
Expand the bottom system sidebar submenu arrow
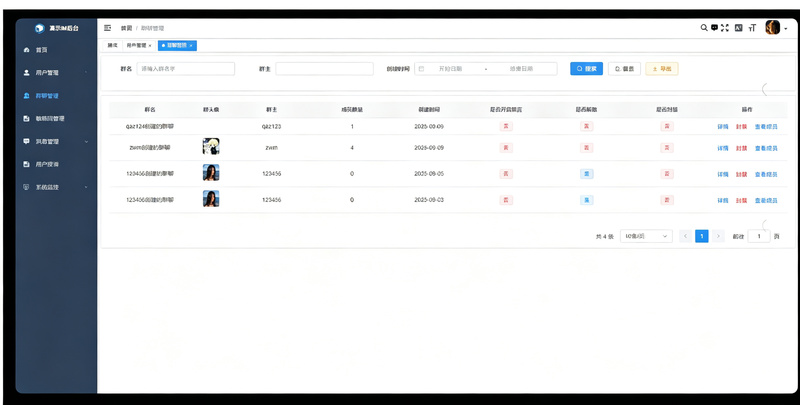[x=86, y=187]
